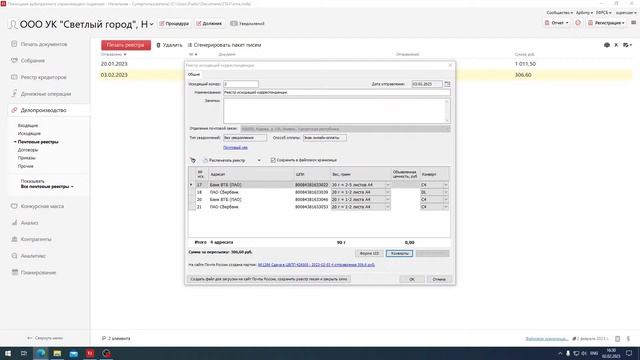Screen dimensions: 640x360
Task: Open the Печать документов sidebar section
Action: pyautogui.click(x=44, y=44)
